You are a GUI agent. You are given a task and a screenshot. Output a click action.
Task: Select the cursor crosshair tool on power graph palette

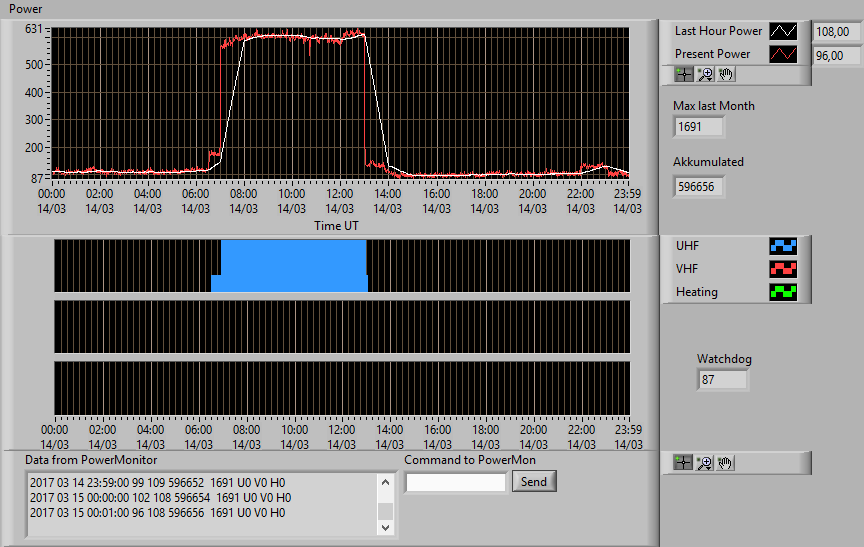click(x=684, y=74)
